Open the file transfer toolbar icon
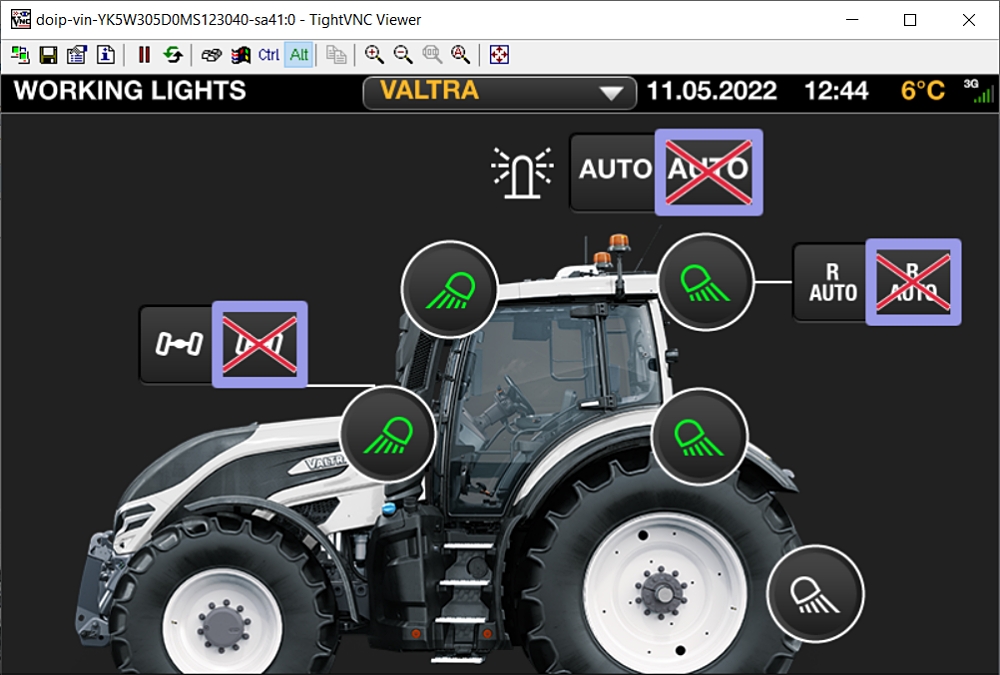The image size is (1000, 675). coord(336,55)
